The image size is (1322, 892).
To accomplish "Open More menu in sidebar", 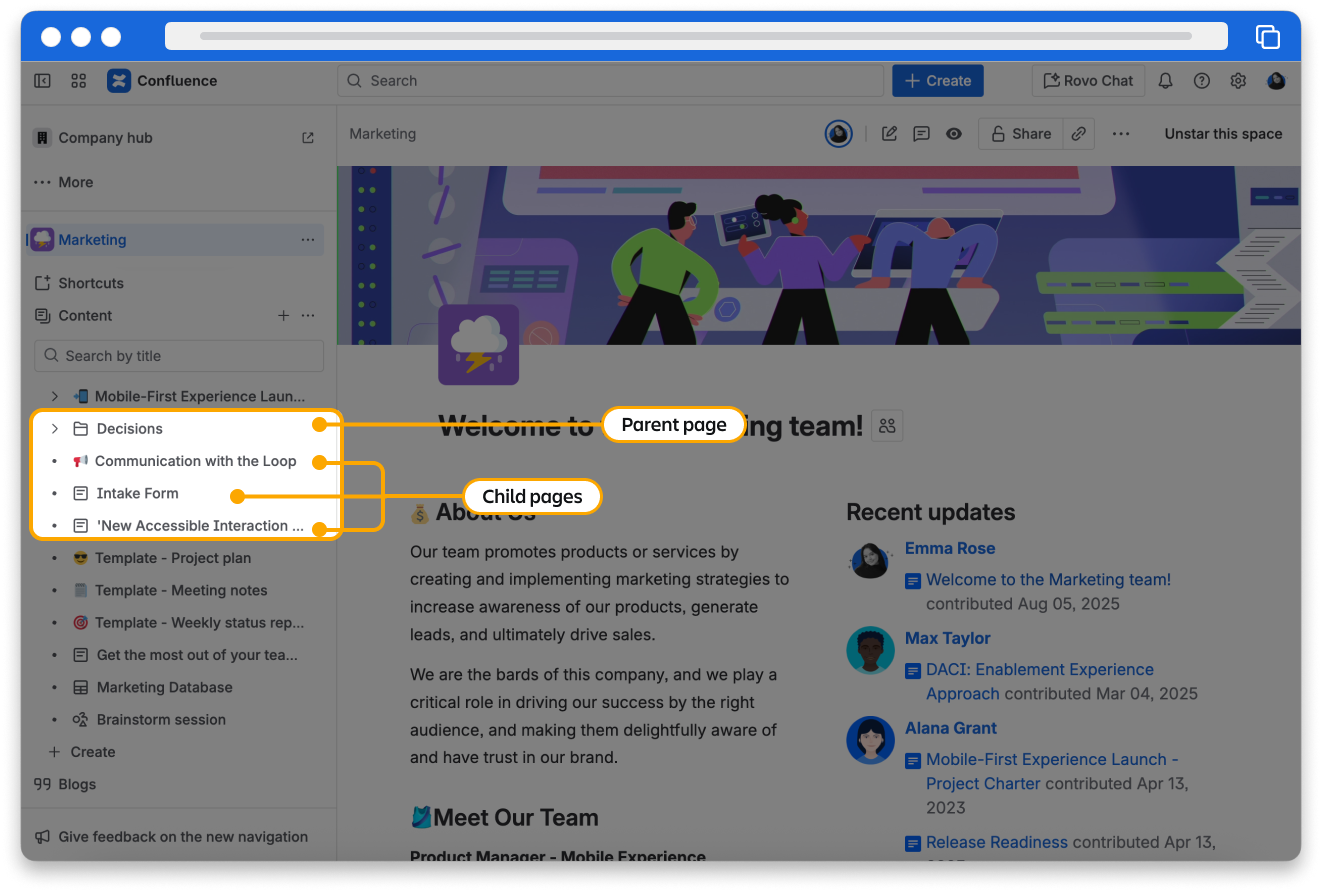I will [x=64, y=182].
